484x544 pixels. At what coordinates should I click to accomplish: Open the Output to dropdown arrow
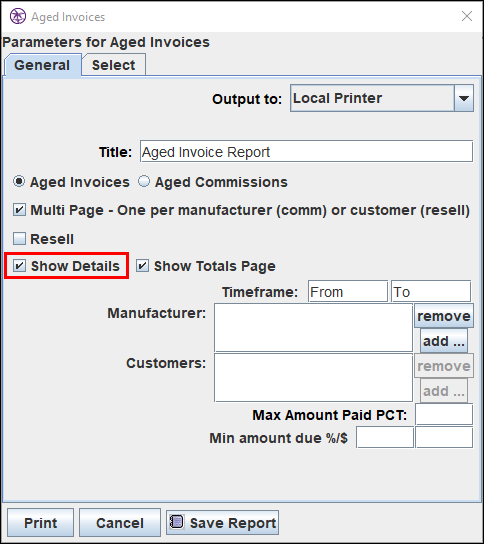point(464,98)
